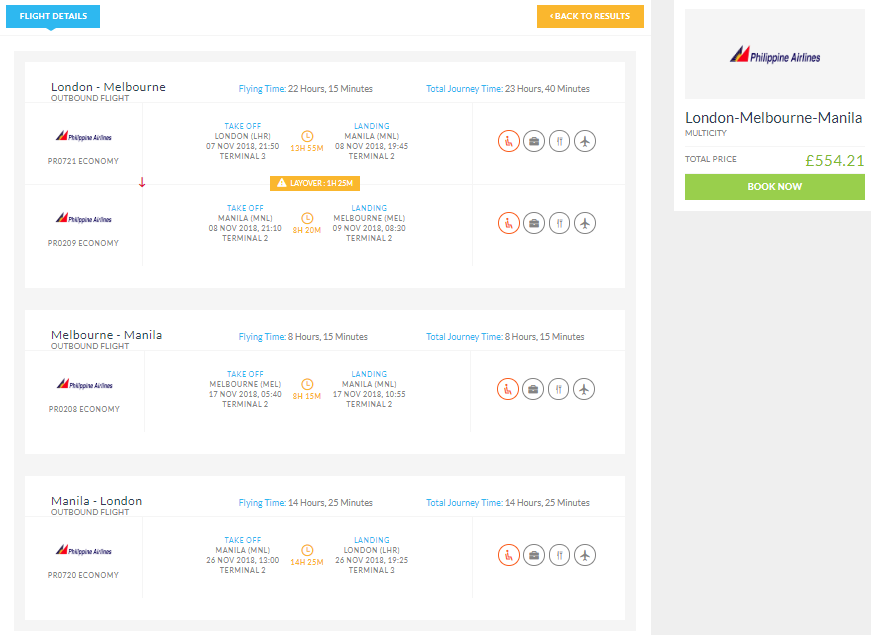The image size is (871, 635).
Task: Click the seat icon for flight PR0721
Action: pyautogui.click(x=508, y=141)
